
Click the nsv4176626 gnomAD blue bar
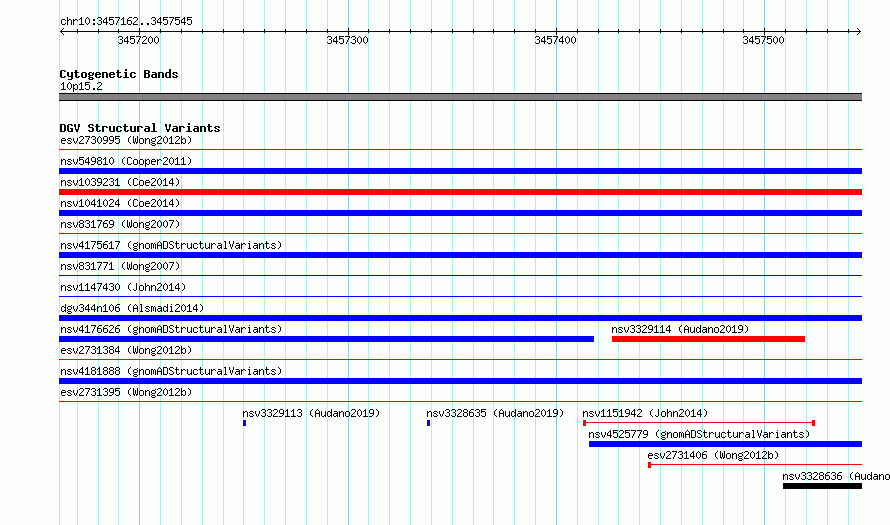[x=326, y=339]
